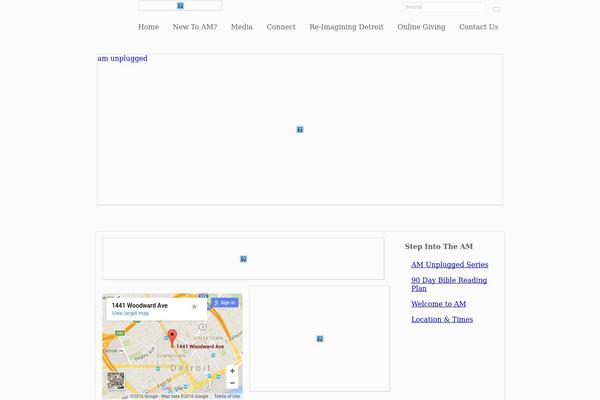The width and height of the screenshot is (600, 400).
Task: Click the 1441 Woodward Ave title in map card
Action: coord(140,305)
